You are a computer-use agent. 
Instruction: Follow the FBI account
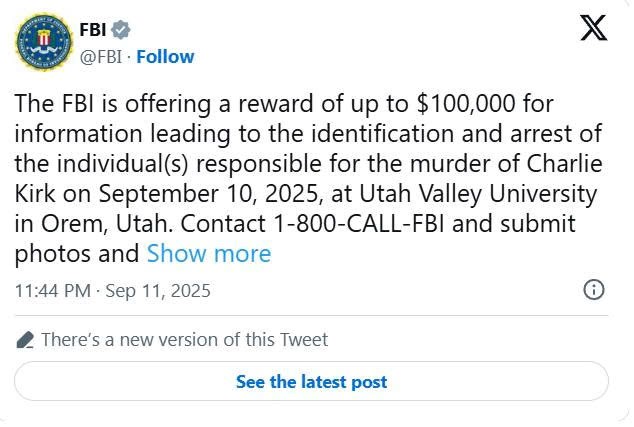pos(165,56)
